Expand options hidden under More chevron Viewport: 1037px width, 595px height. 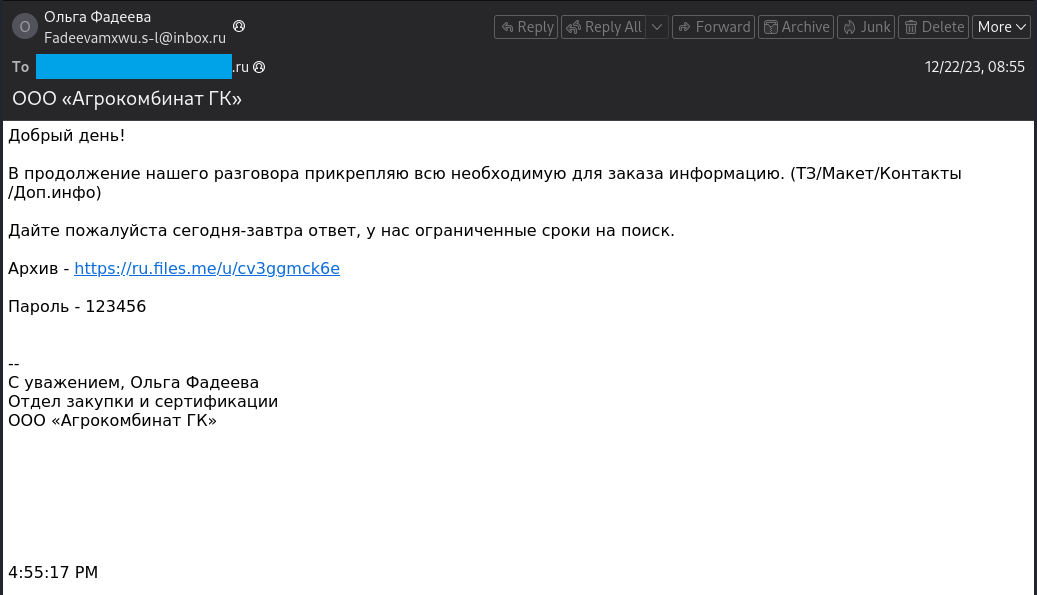pos(1019,27)
